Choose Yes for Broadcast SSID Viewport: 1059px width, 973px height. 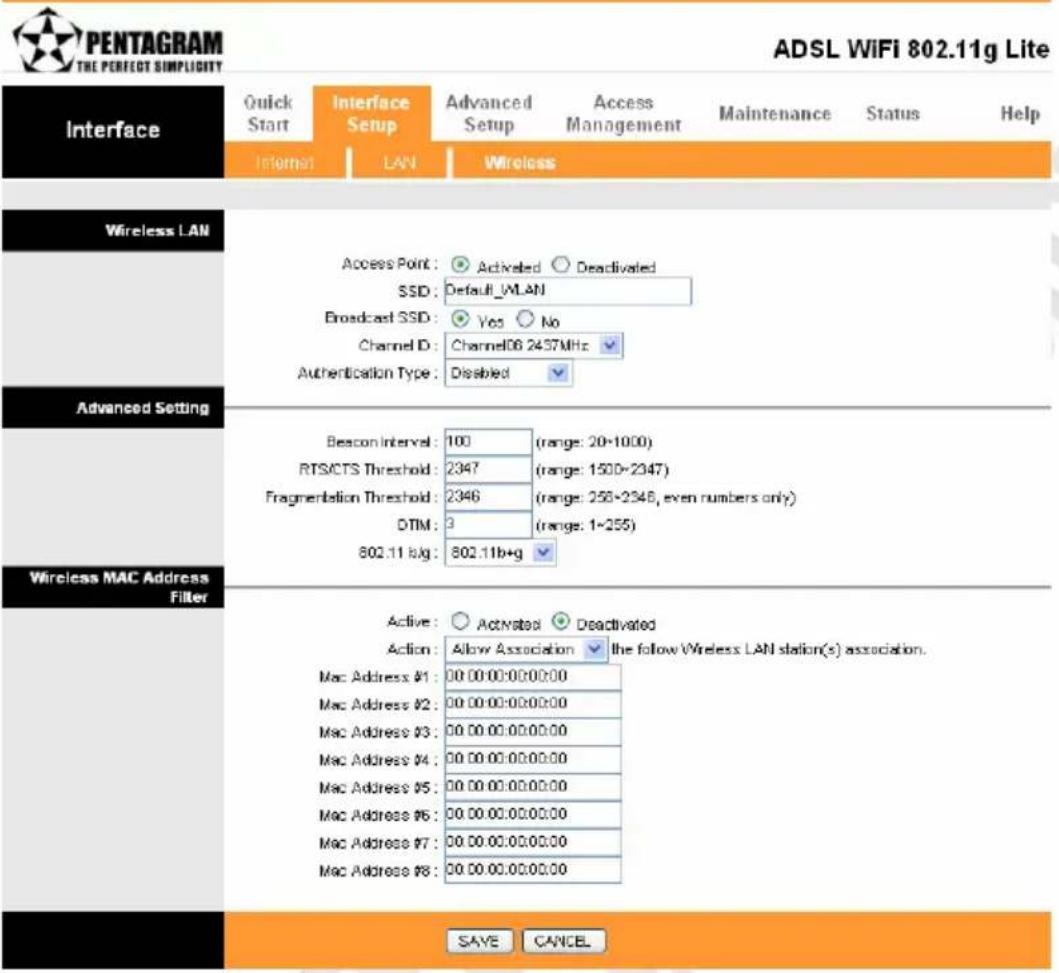460,318
